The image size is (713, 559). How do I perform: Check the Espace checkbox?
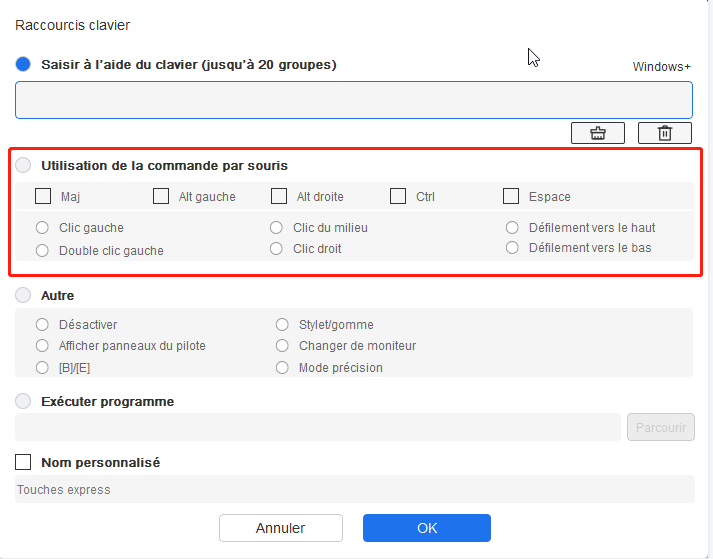[x=511, y=196]
